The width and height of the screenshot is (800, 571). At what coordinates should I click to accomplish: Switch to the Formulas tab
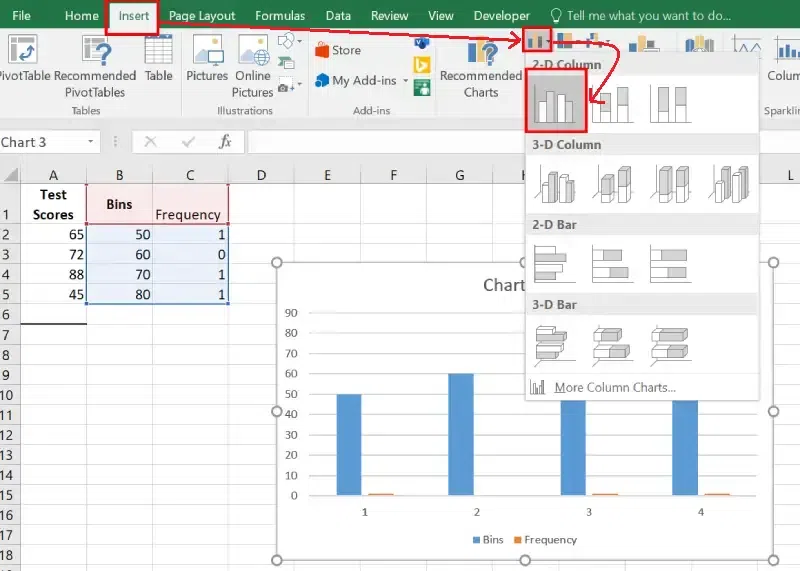tap(280, 16)
